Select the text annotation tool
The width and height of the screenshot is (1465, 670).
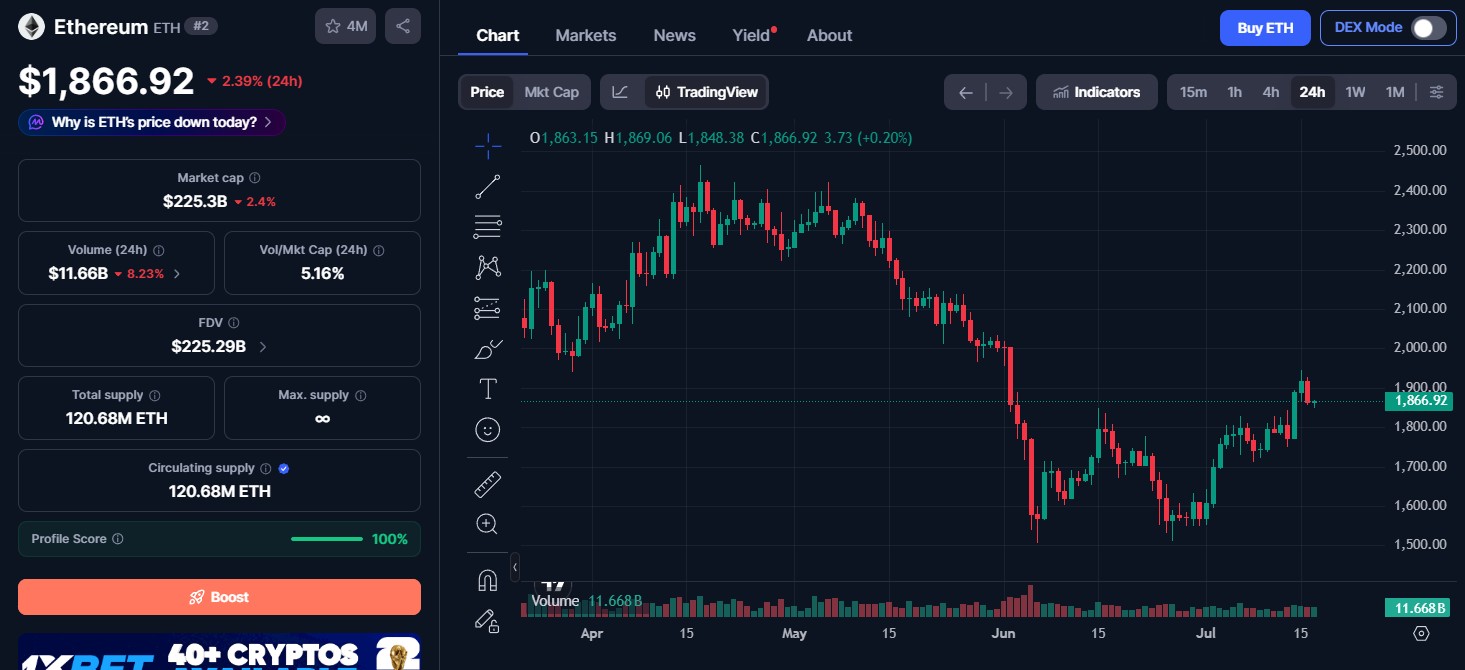[488, 389]
